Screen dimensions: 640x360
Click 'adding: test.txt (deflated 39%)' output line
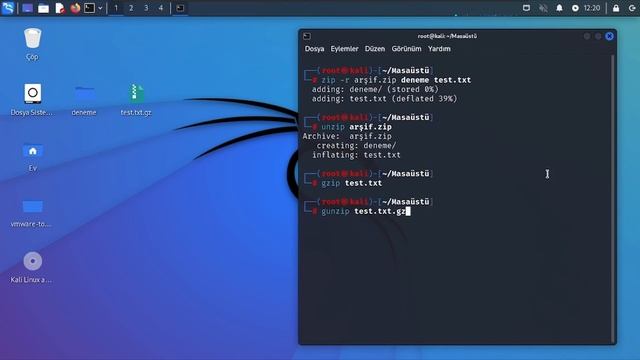pos(384,99)
